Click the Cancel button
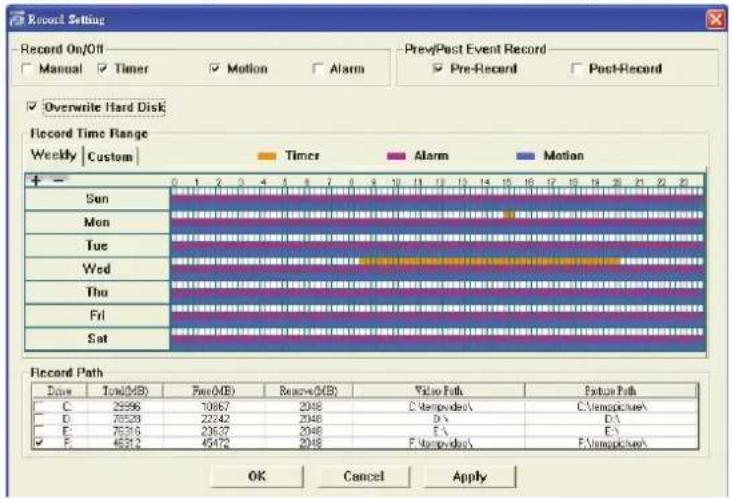Screen dimensions: 732x499 [364, 476]
